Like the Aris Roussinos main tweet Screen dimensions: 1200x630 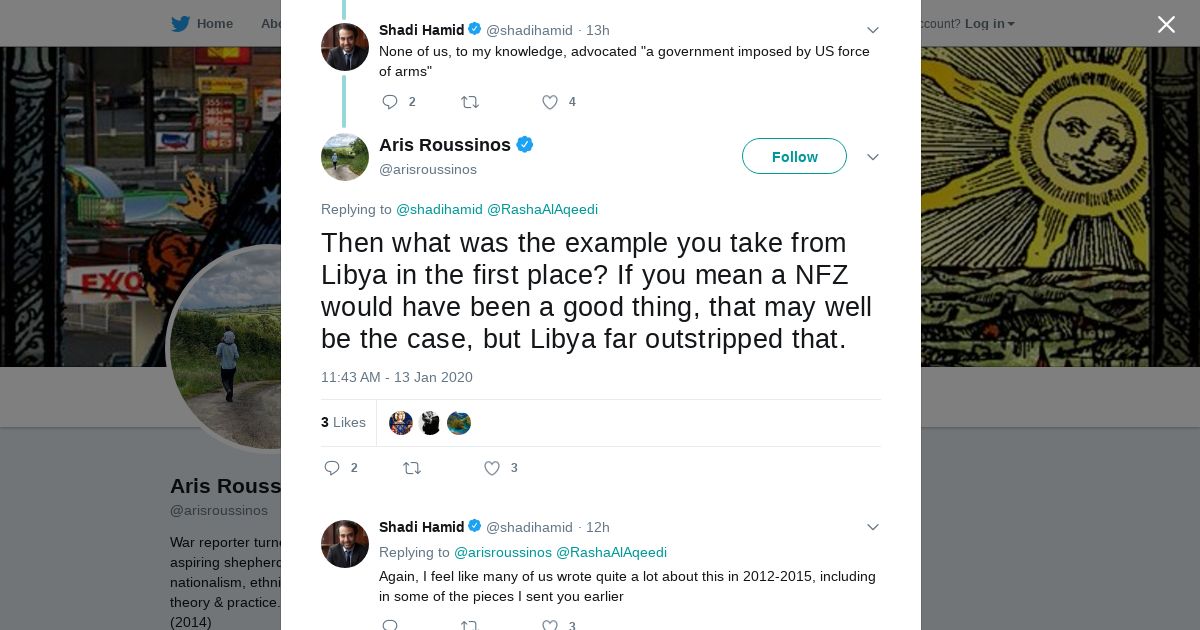point(492,468)
